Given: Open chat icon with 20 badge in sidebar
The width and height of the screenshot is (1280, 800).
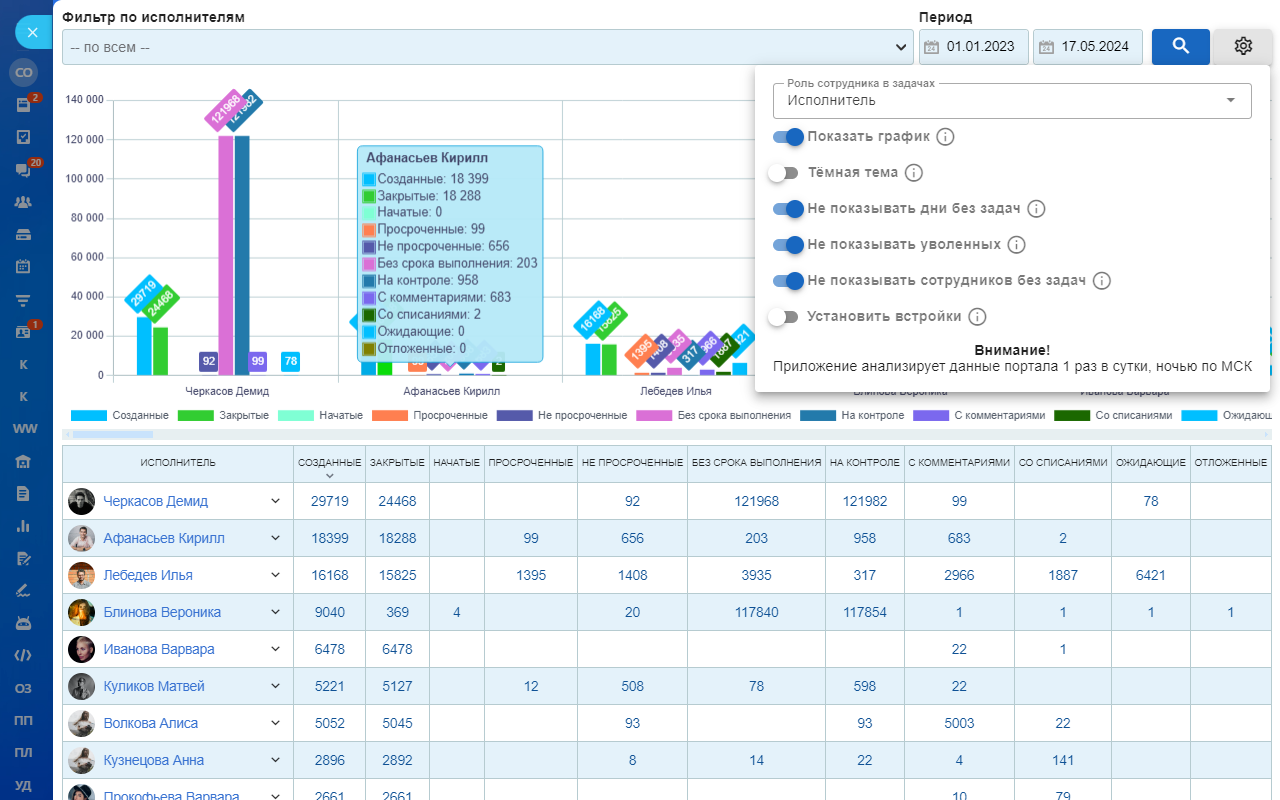Looking at the screenshot, I should point(24,170).
